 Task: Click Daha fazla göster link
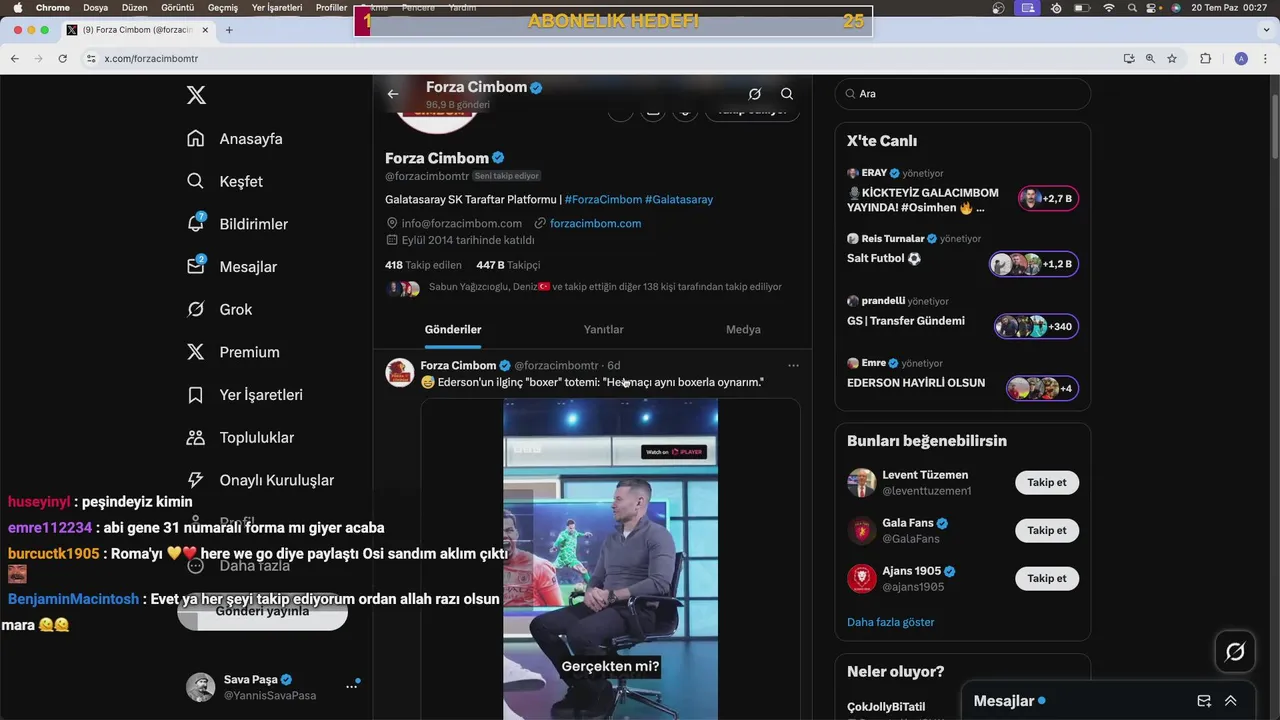890,622
